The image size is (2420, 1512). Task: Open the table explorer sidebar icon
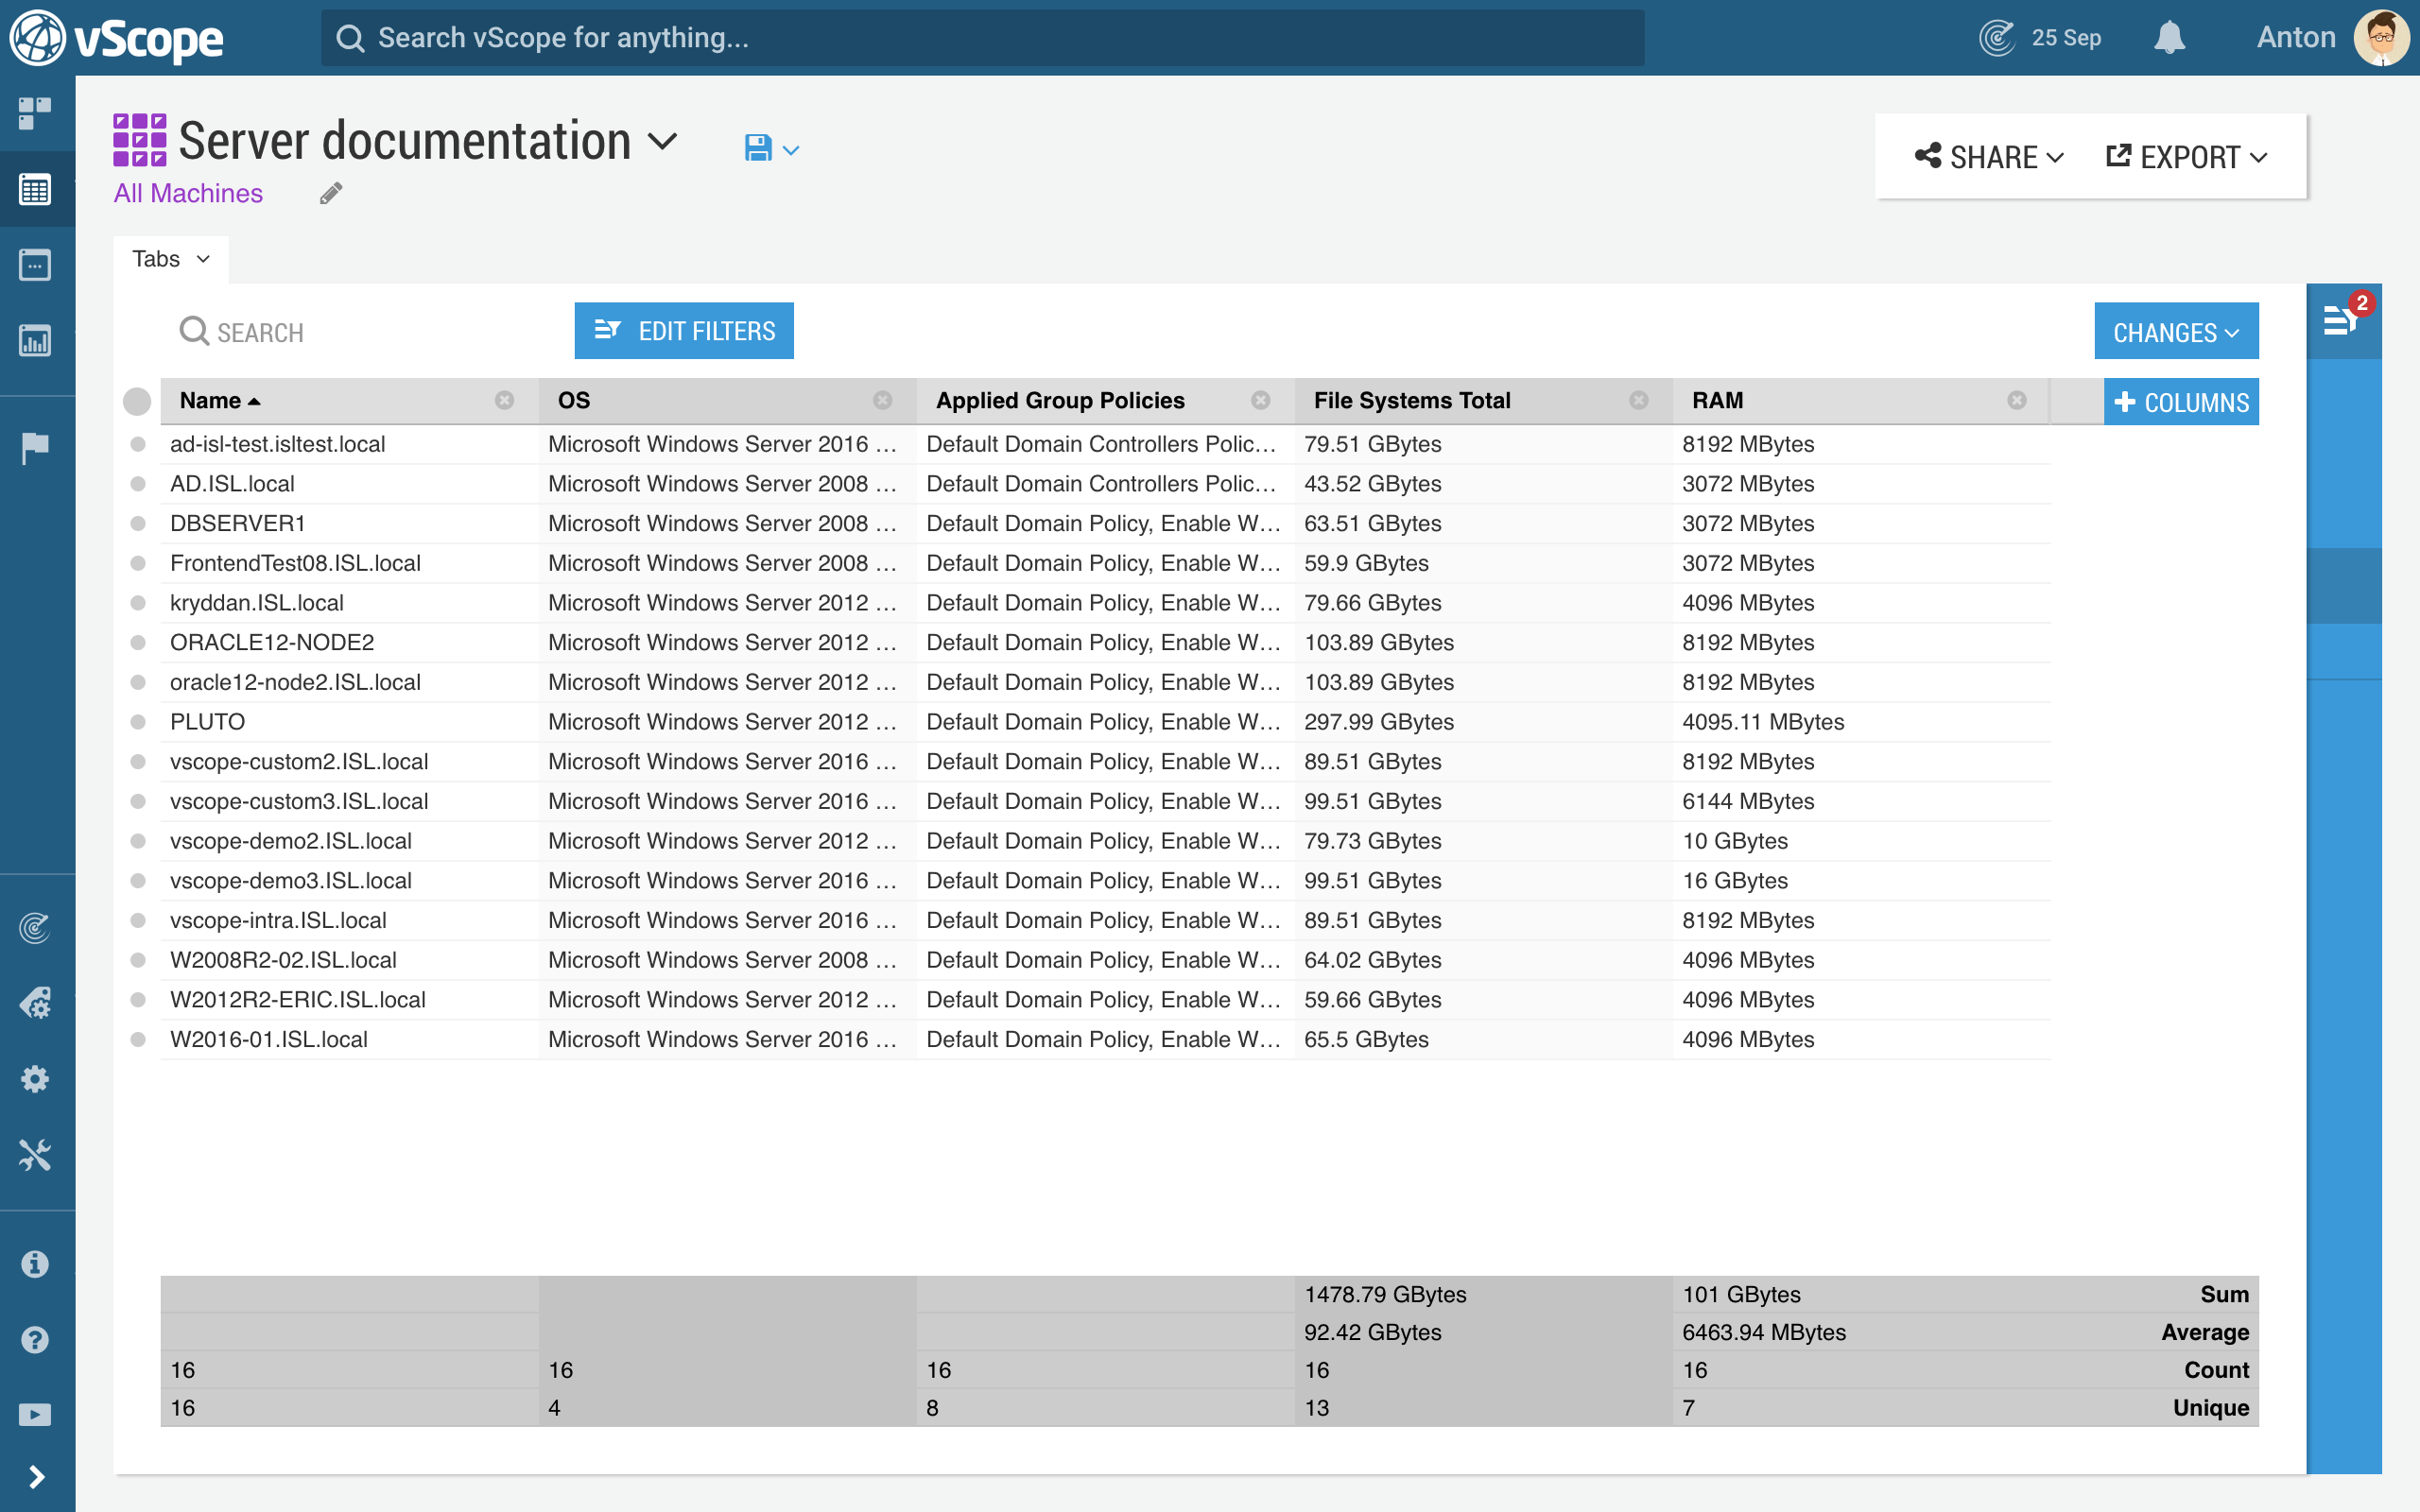35,189
